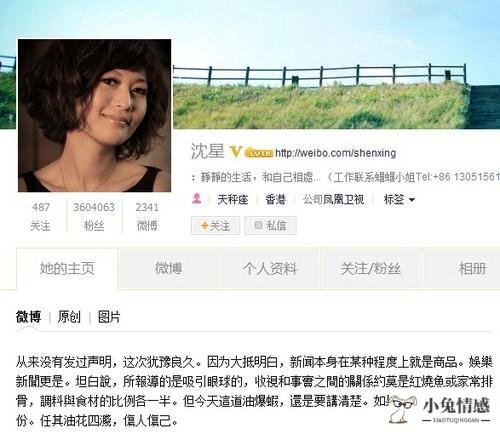Open the 相册 tab

click(473, 269)
